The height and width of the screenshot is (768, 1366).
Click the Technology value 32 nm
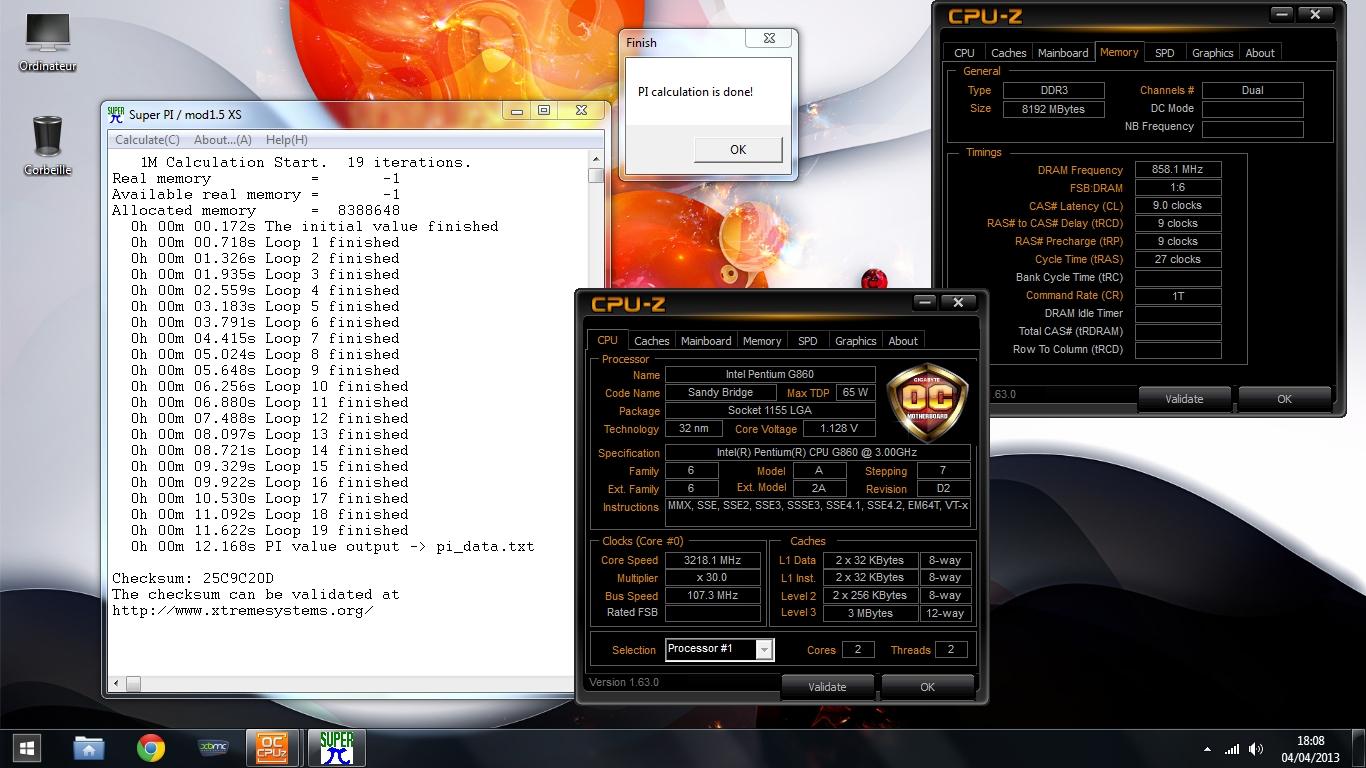pyautogui.click(x=693, y=429)
